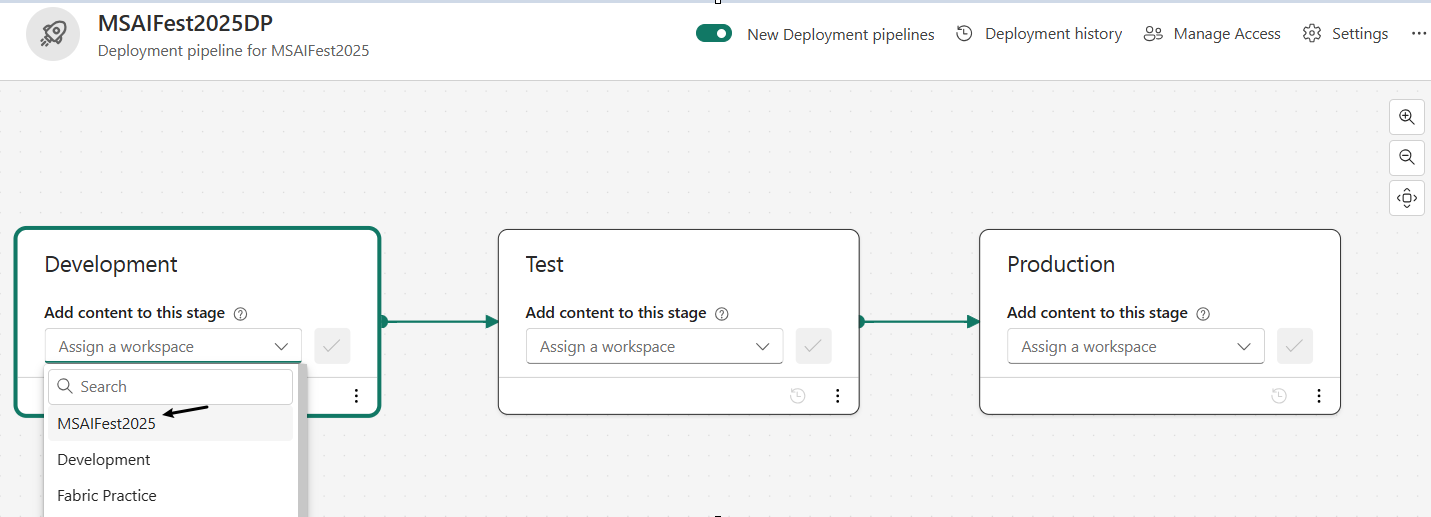The height and width of the screenshot is (517, 1431).
Task: Click Test stage assign checkmark button
Action: [x=814, y=346]
